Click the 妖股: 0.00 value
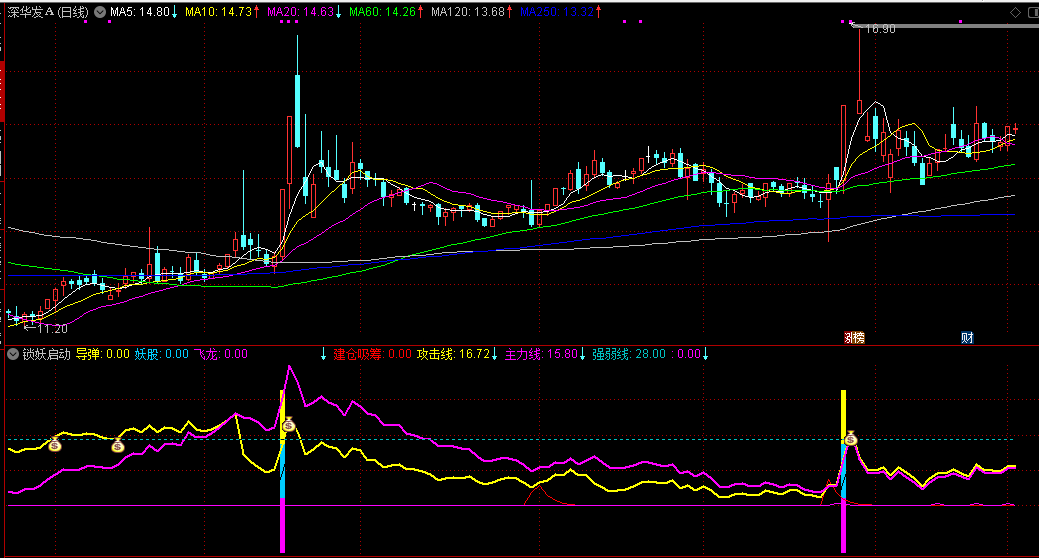This screenshot has height=558, width=1039. click(162, 355)
